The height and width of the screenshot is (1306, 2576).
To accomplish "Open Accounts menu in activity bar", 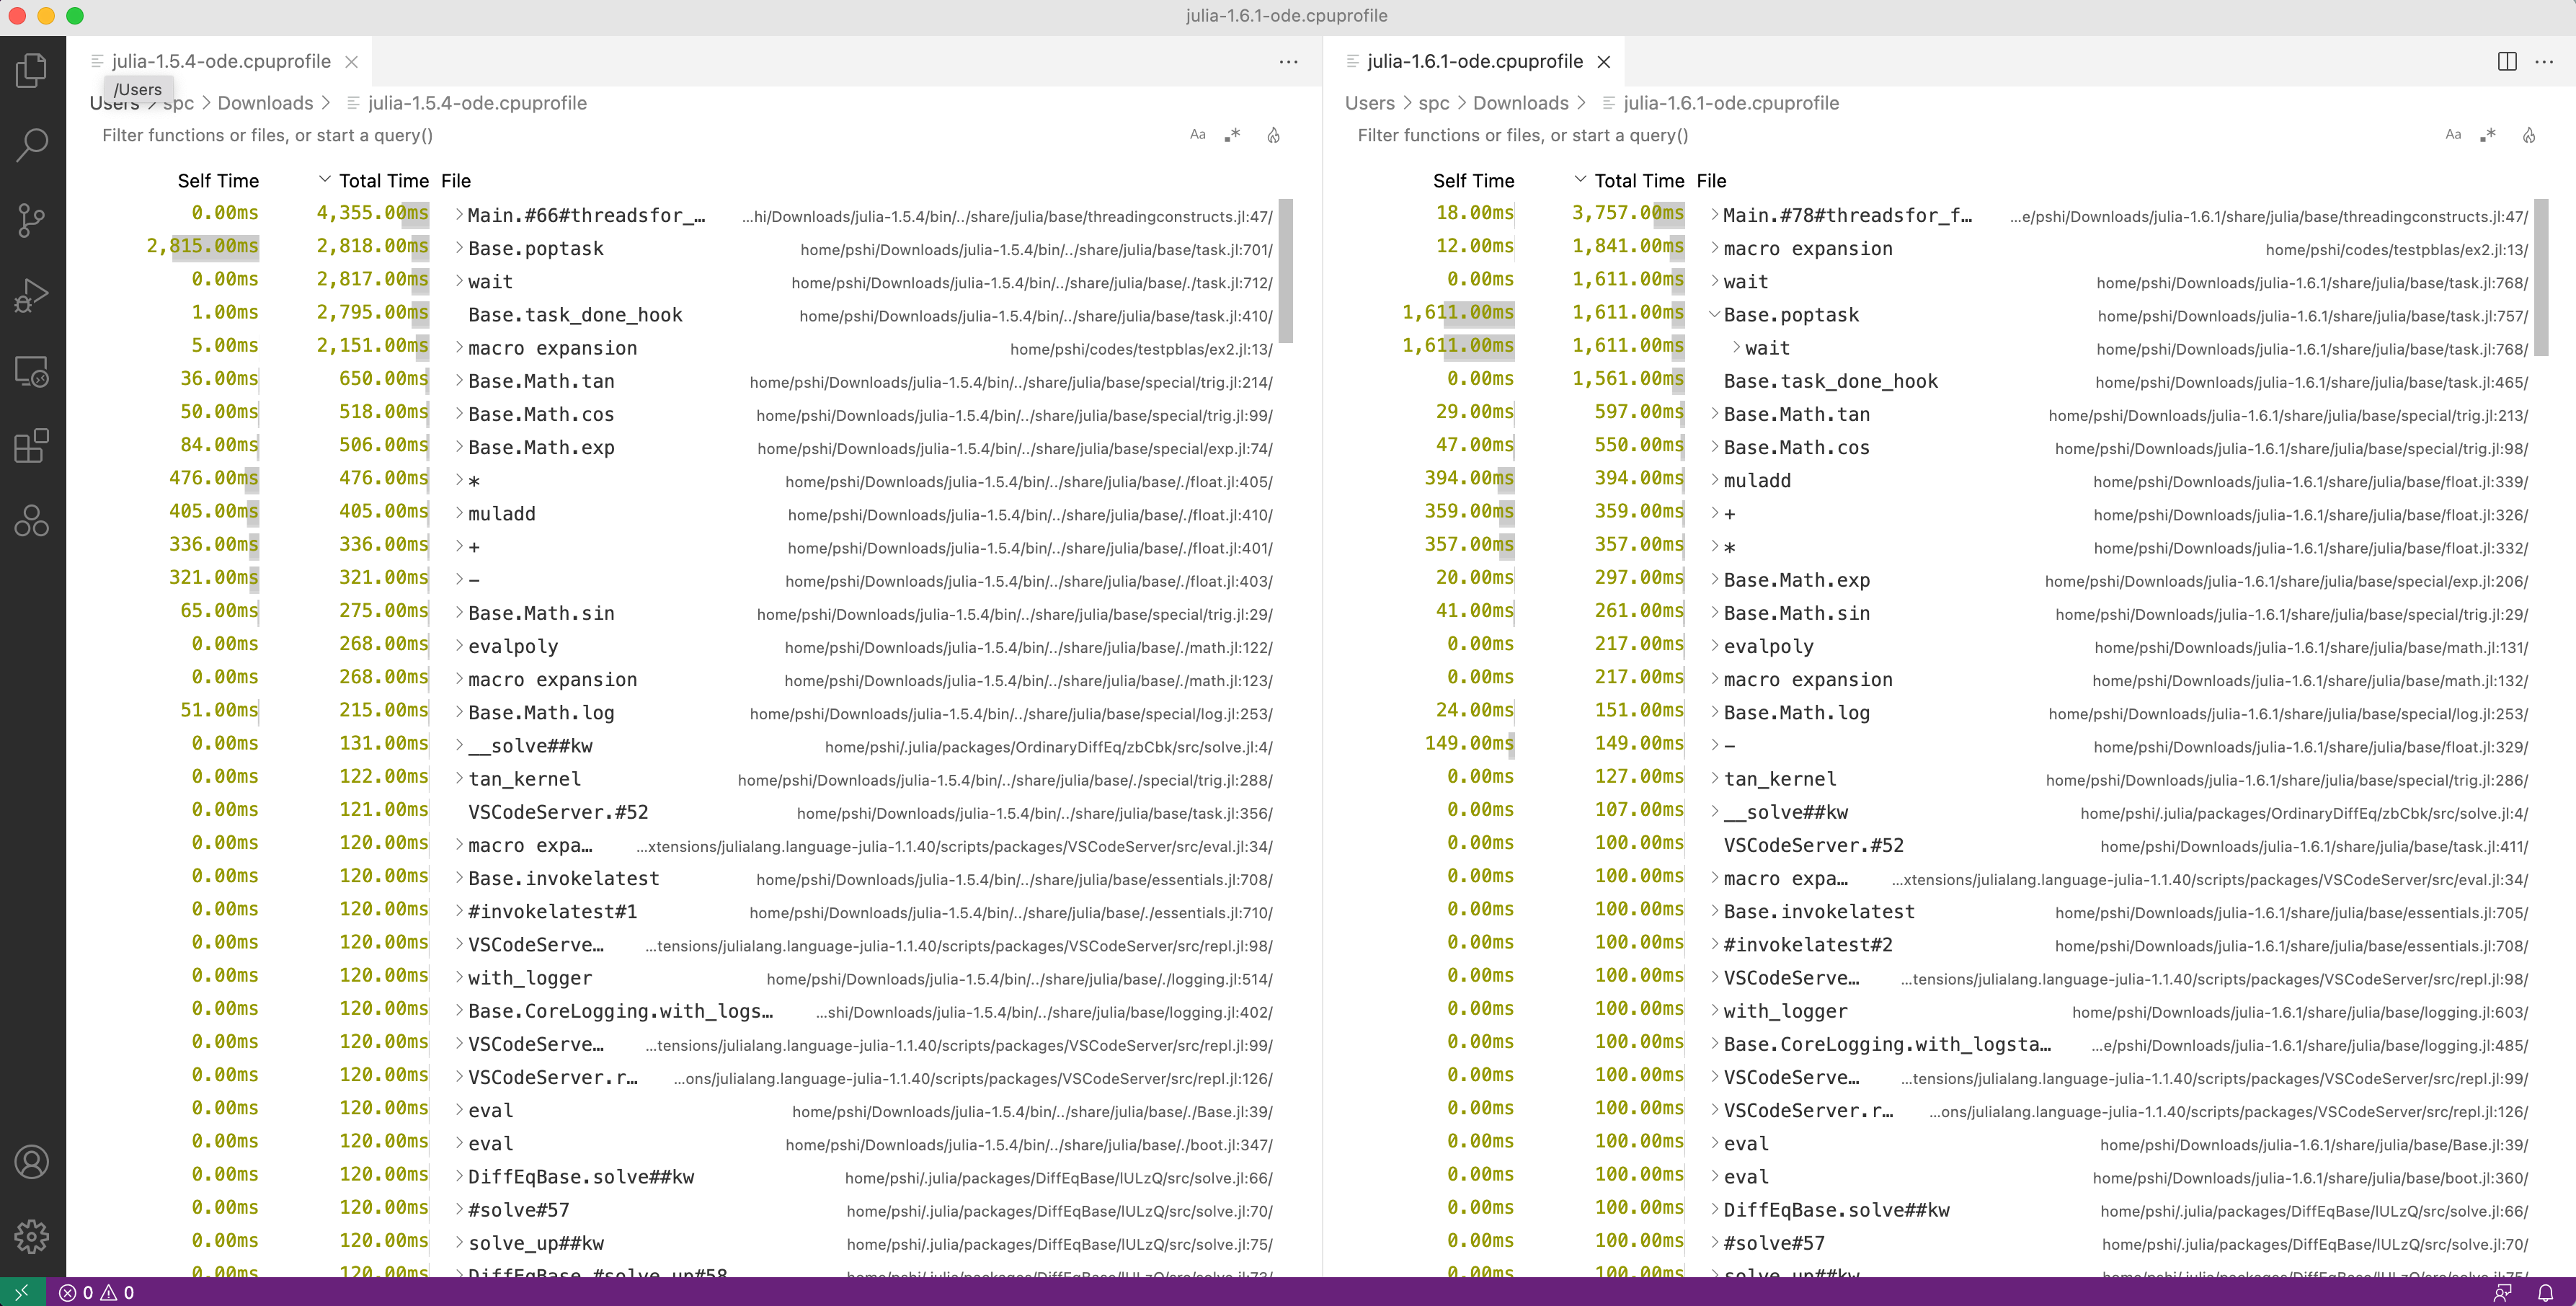I will (32, 1162).
